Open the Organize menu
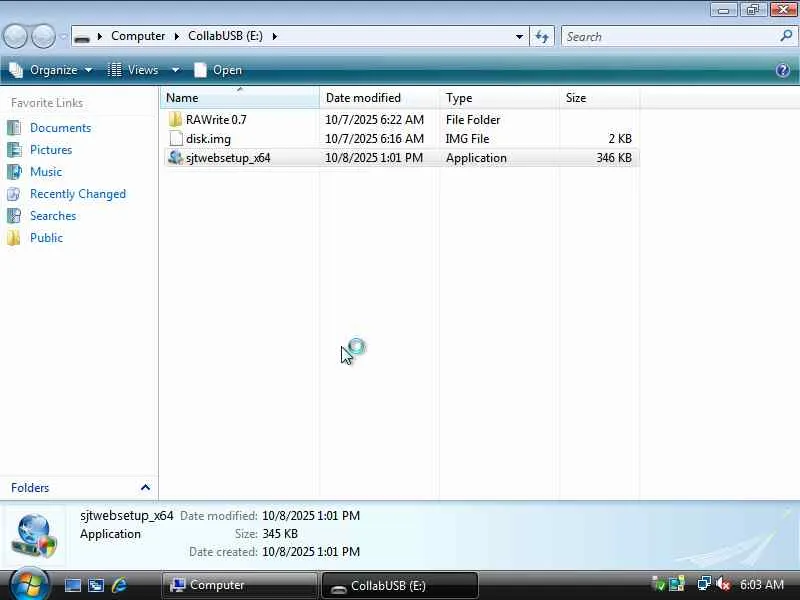 (51, 70)
